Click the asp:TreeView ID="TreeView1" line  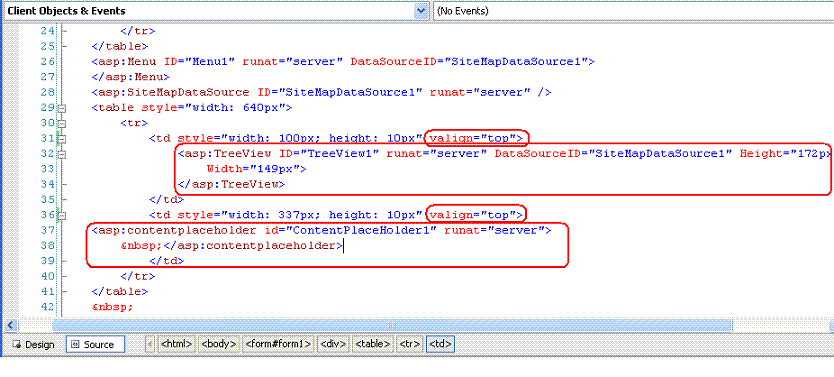pyautogui.click(x=505, y=154)
